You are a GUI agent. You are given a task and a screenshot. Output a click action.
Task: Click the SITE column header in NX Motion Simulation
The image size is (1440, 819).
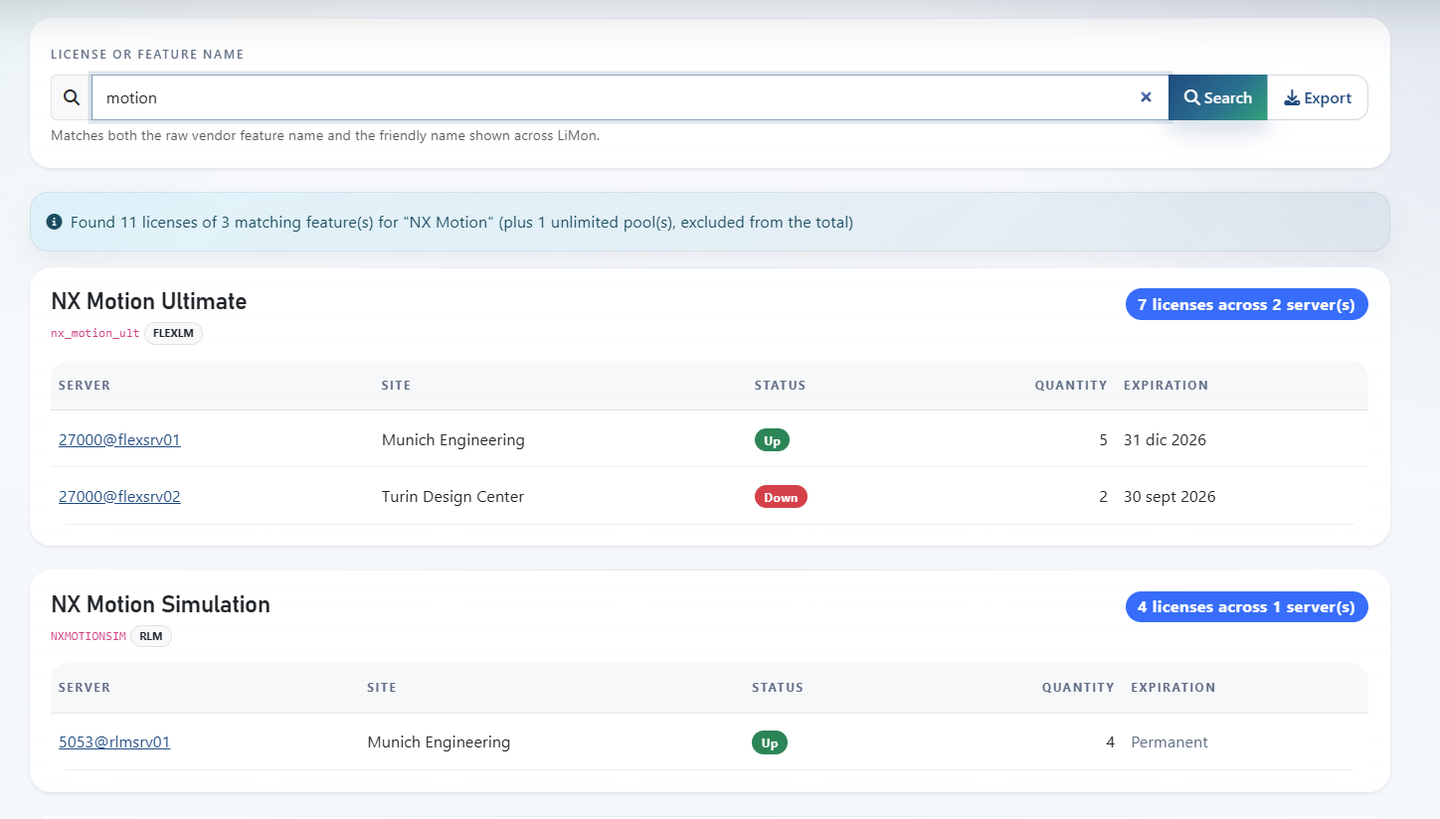[382, 687]
